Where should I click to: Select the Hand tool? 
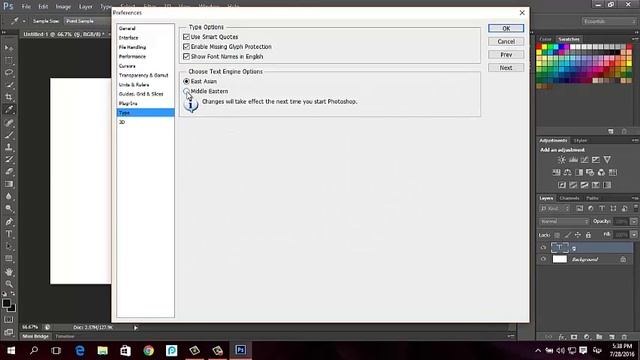click(x=9, y=272)
